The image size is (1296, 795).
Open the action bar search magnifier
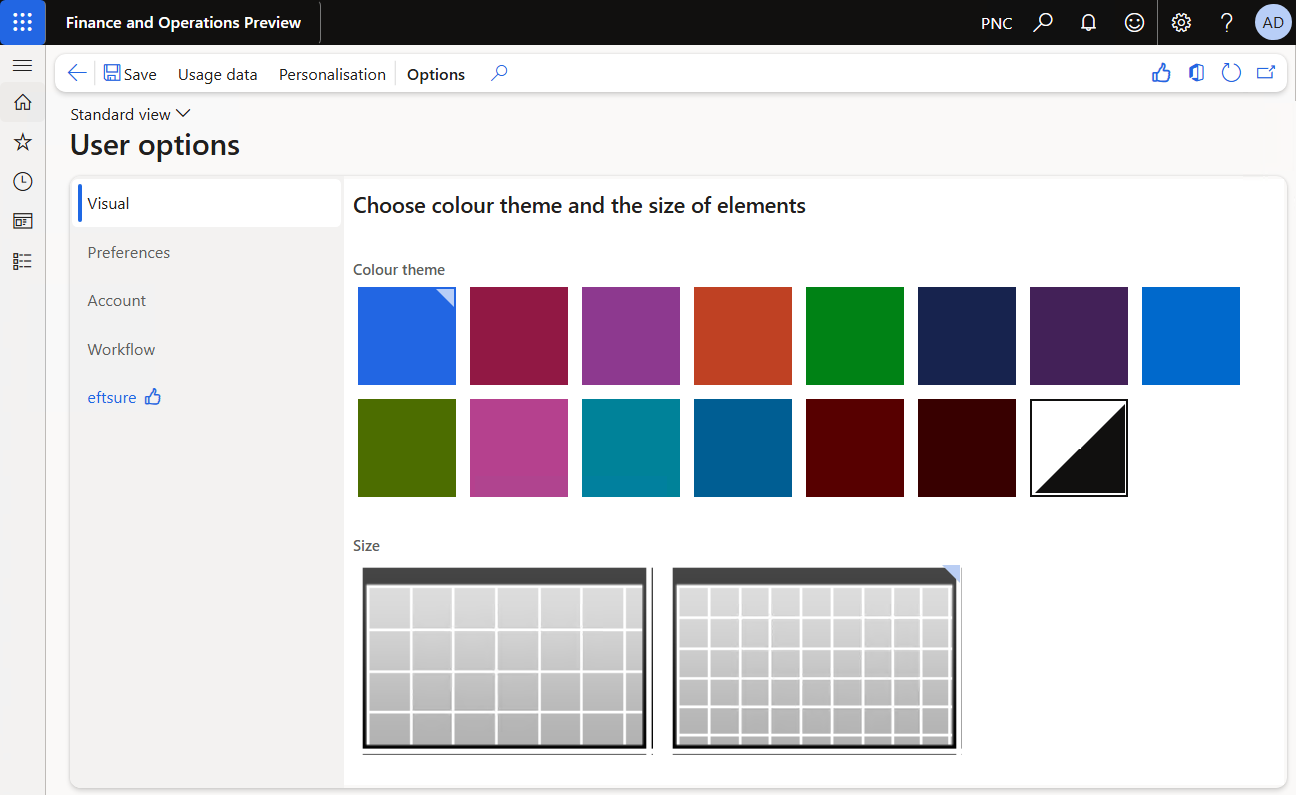499,73
